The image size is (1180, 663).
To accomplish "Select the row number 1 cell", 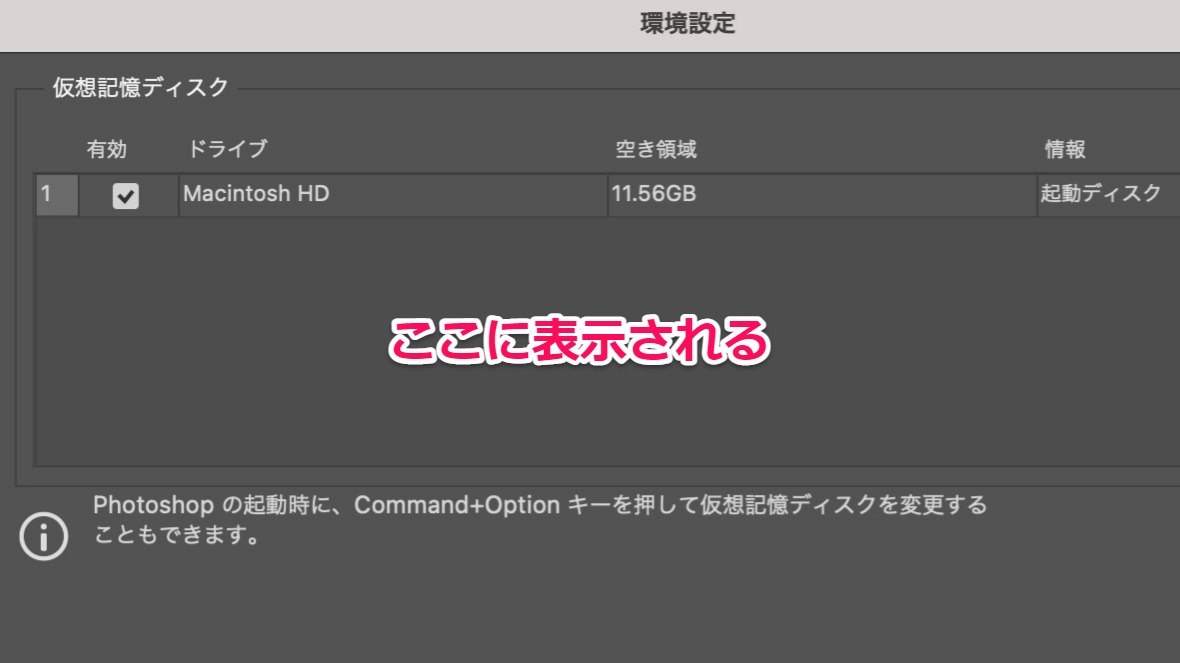I will [x=57, y=195].
